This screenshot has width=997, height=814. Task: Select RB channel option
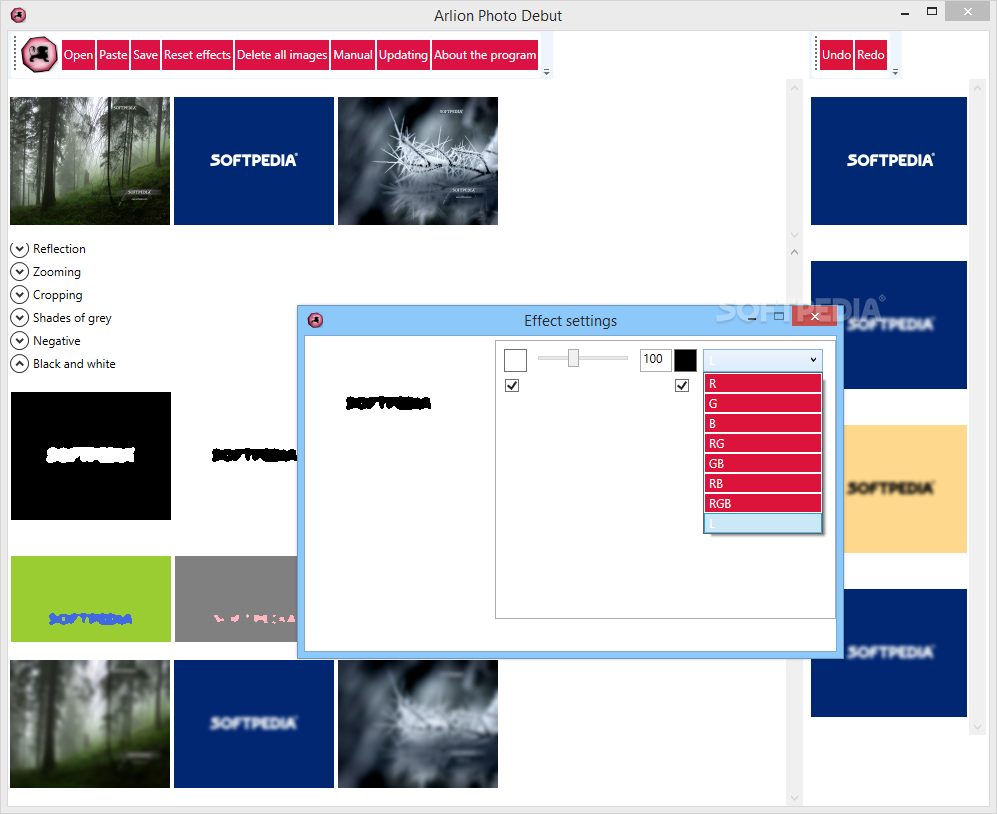point(762,483)
